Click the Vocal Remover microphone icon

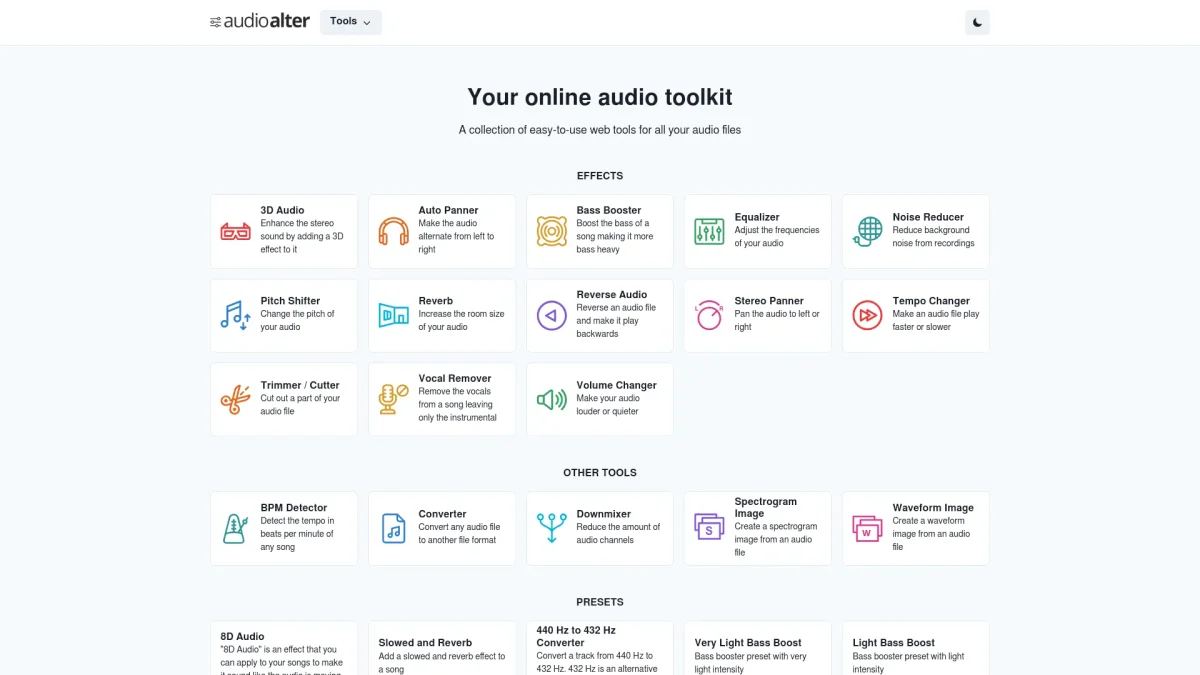[394, 400]
